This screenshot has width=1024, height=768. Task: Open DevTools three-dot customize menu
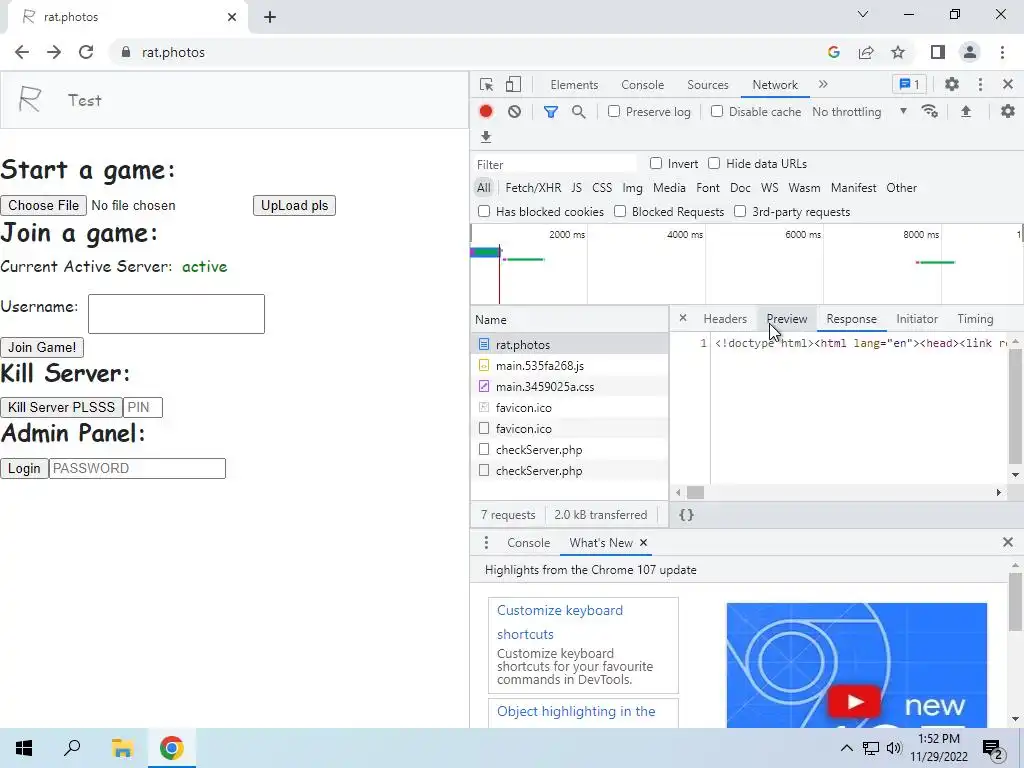click(980, 84)
